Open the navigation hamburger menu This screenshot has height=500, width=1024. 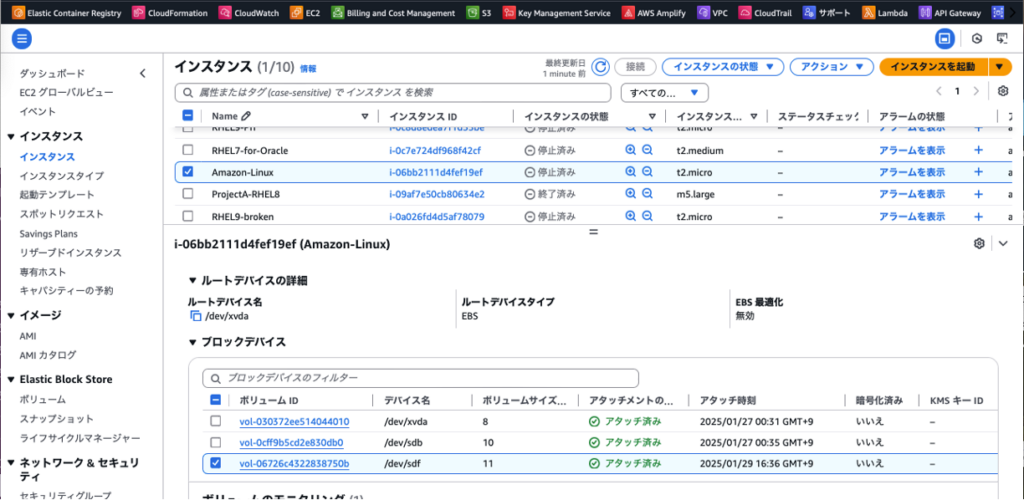coord(22,39)
